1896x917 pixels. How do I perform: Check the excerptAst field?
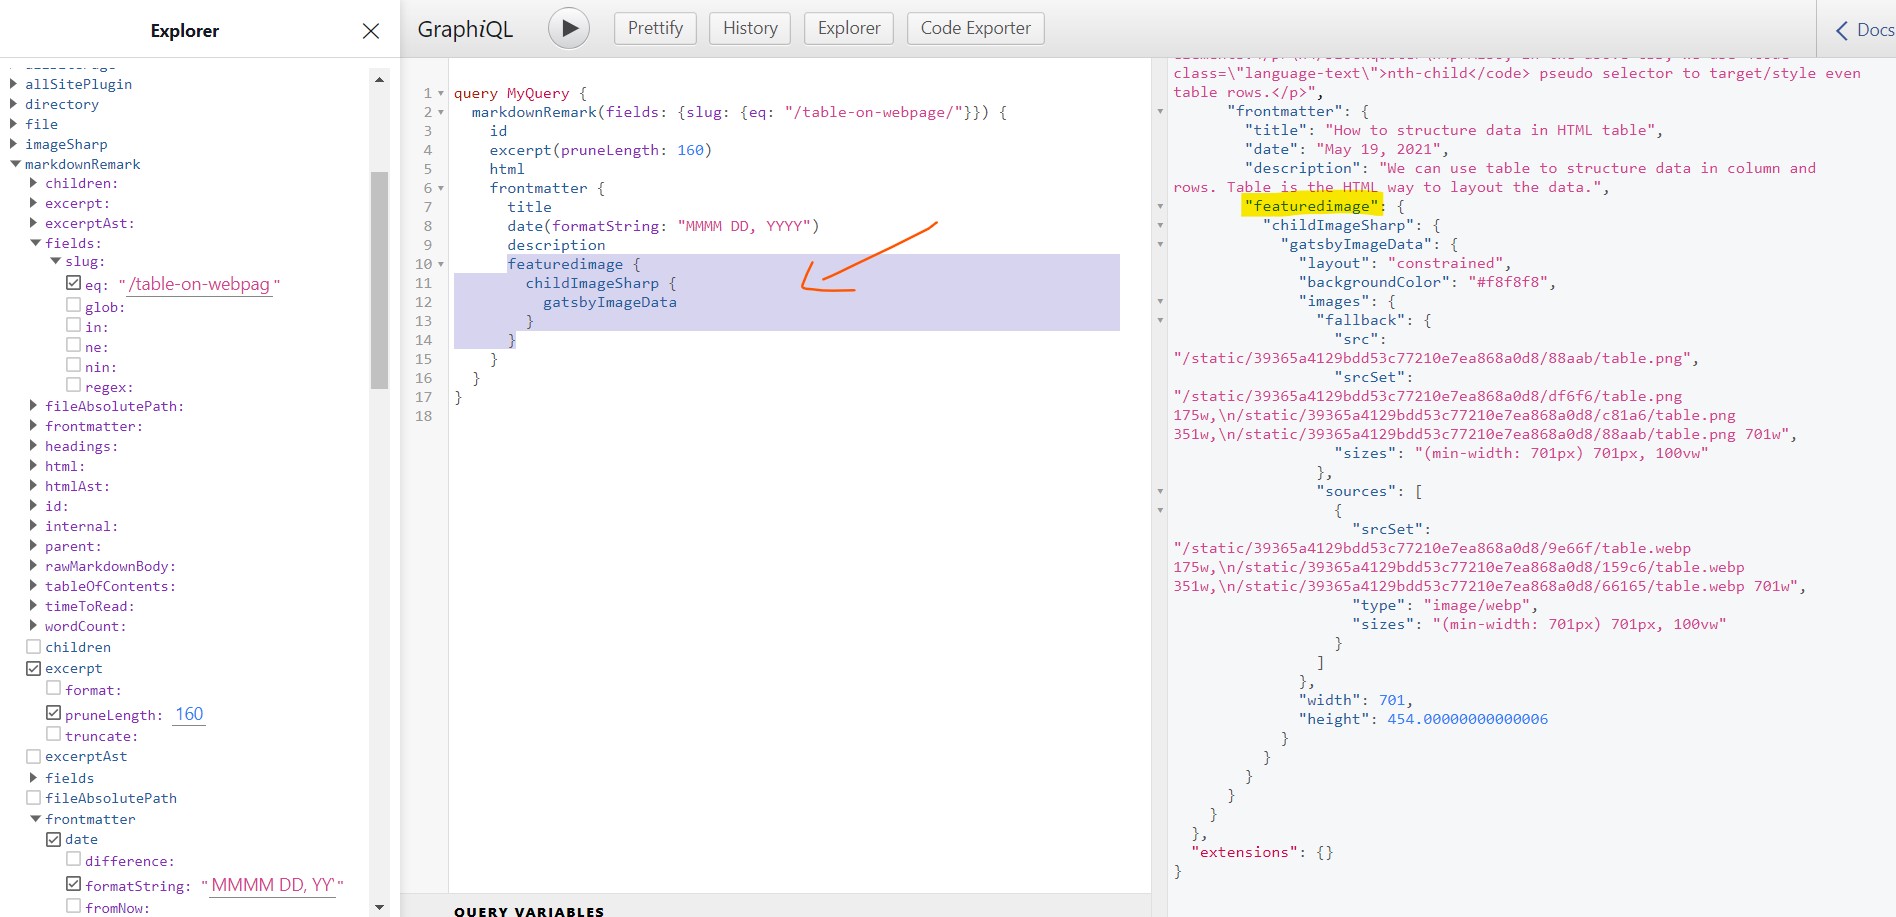(33, 756)
